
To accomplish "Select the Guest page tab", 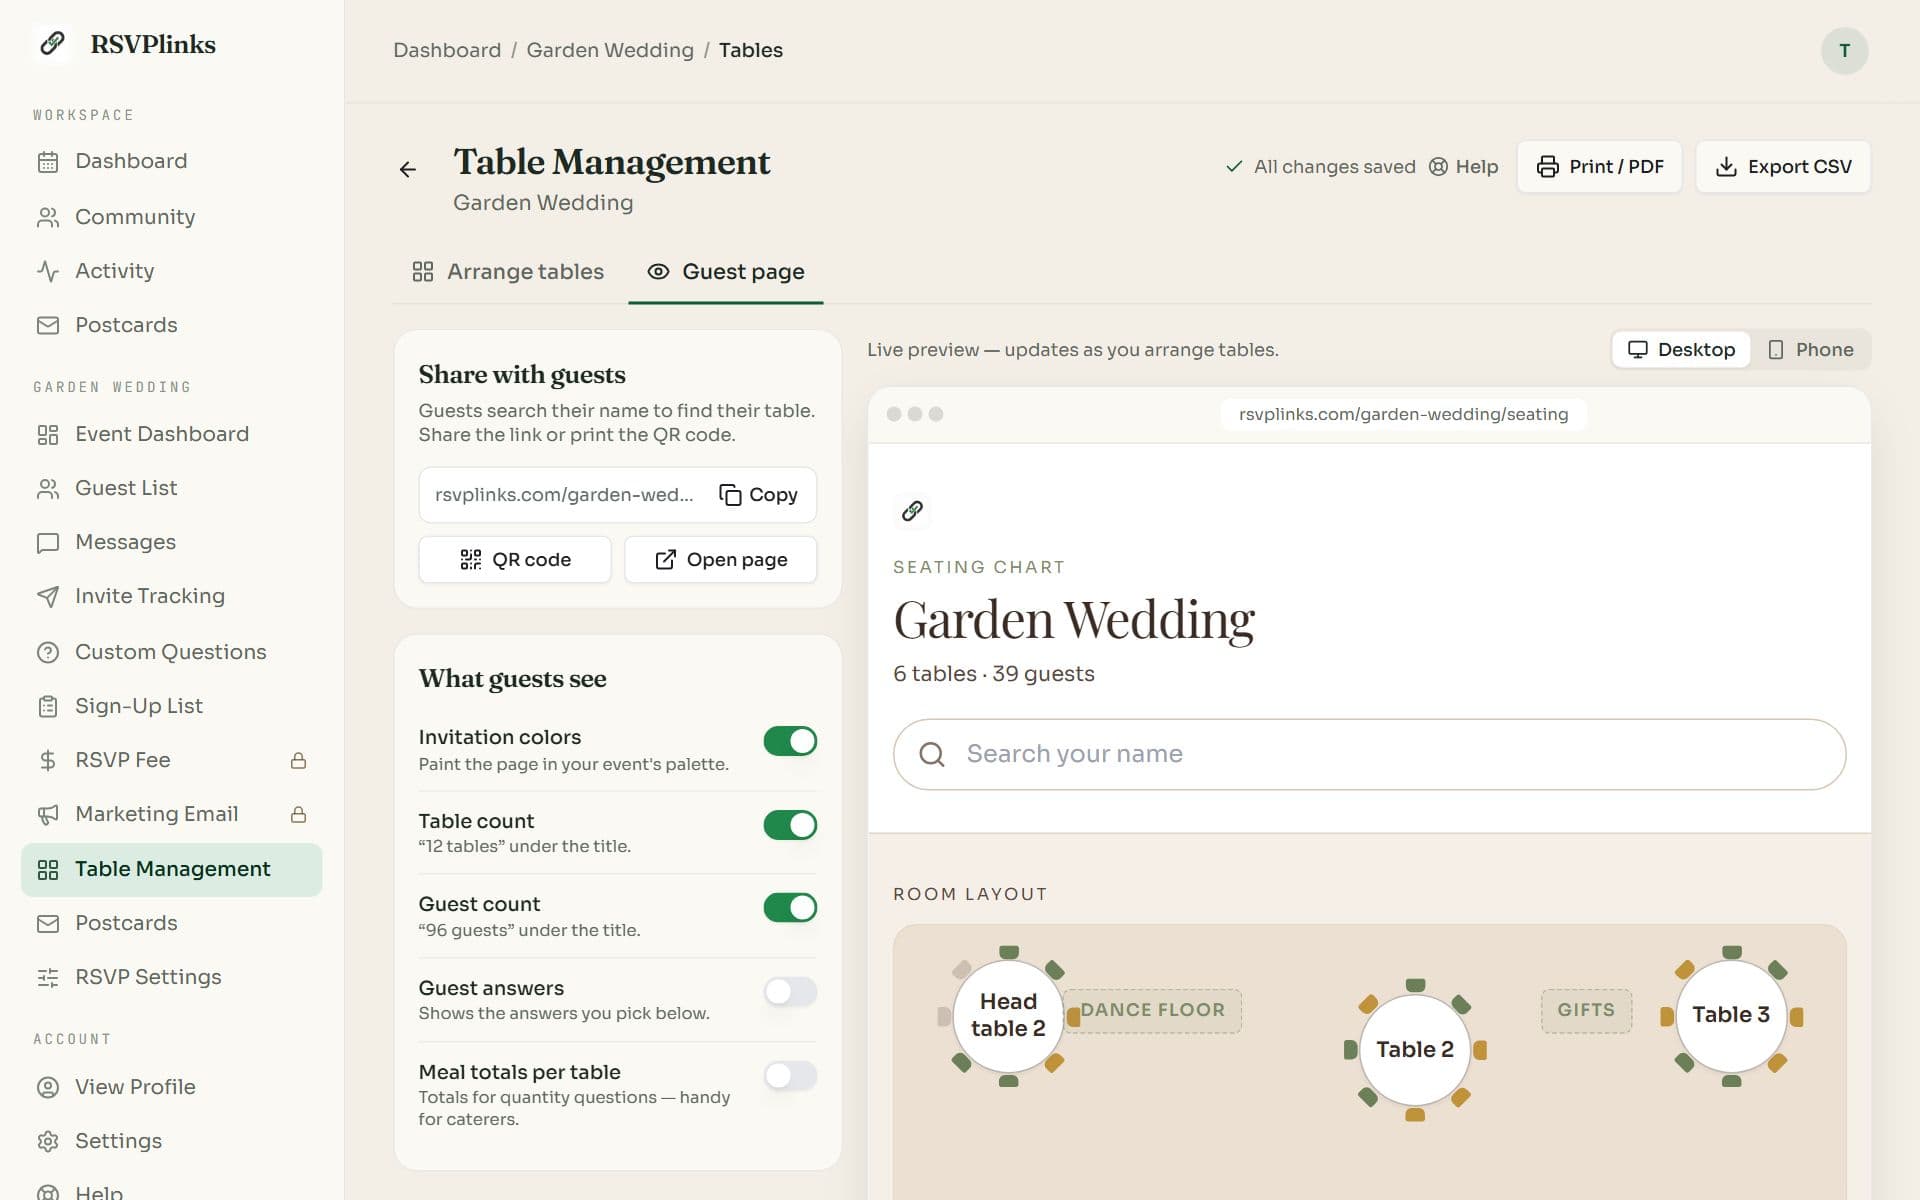I will (x=726, y=272).
